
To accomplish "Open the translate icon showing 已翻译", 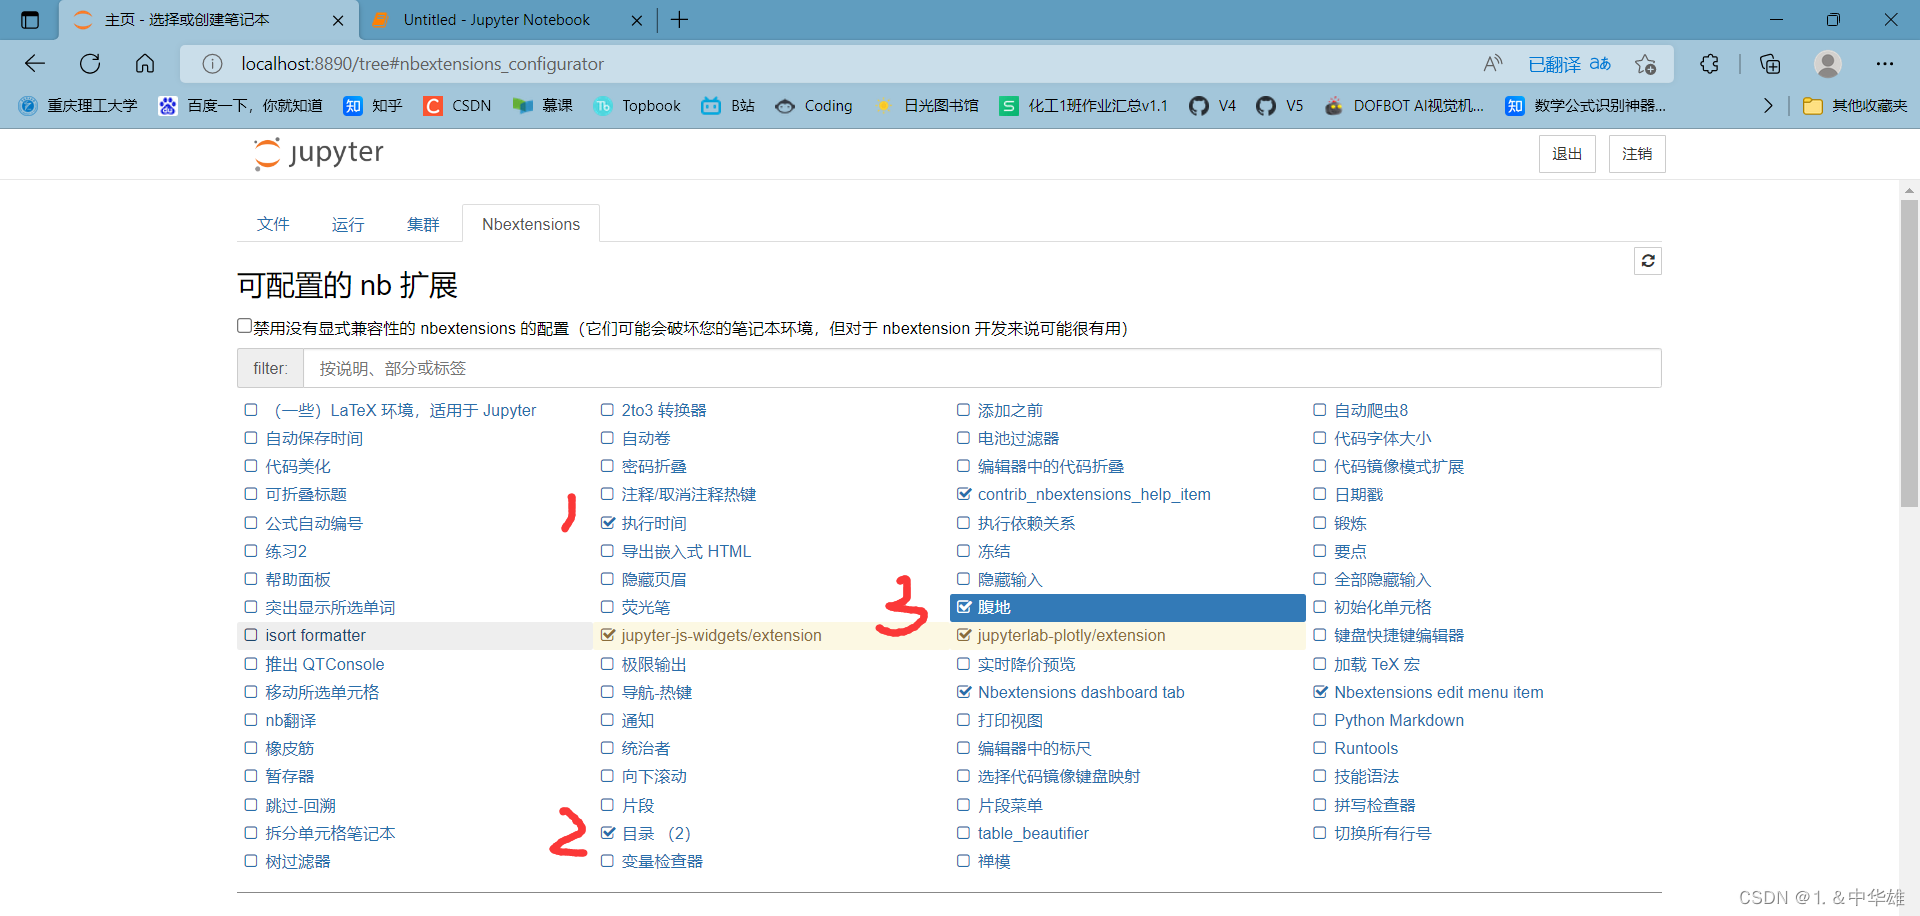I will click(1569, 64).
